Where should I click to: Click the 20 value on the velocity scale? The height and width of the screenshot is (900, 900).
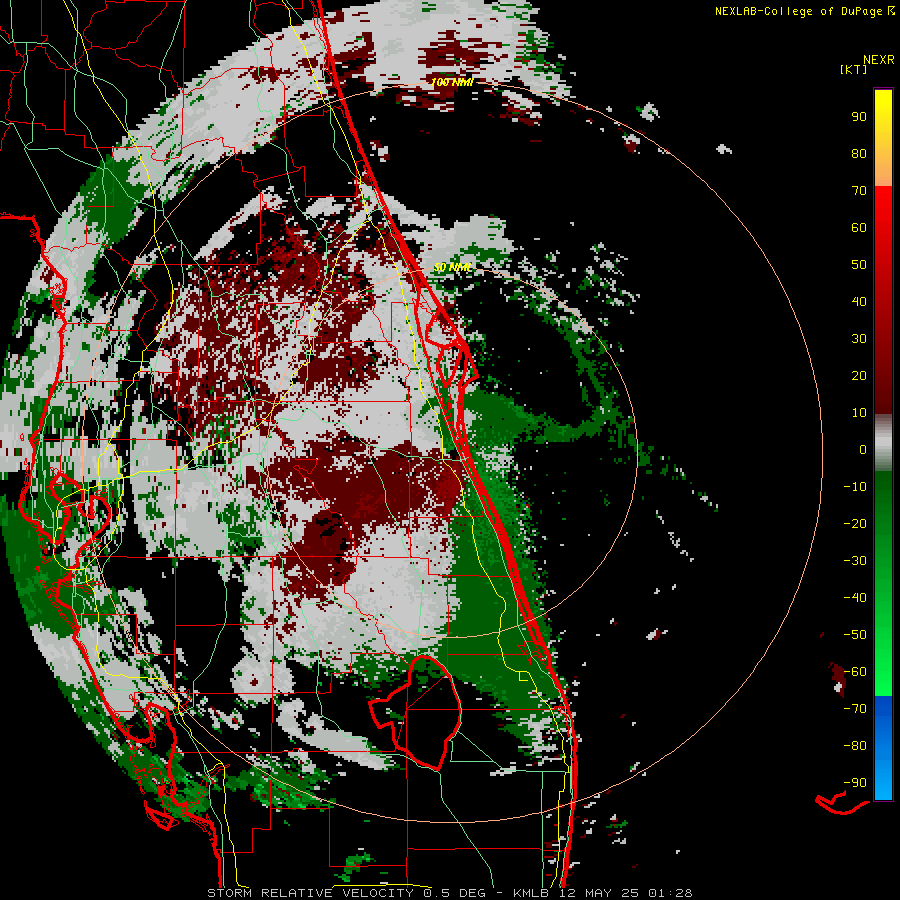point(859,376)
